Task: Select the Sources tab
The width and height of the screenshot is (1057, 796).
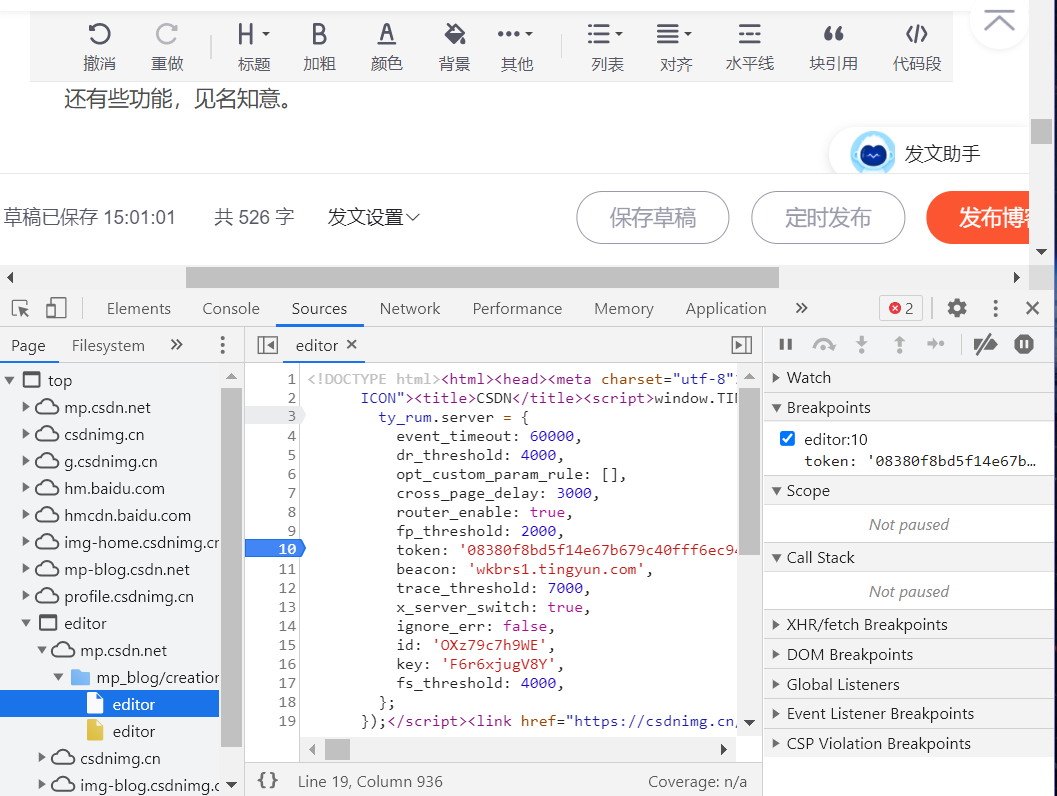Action: (319, 309)
